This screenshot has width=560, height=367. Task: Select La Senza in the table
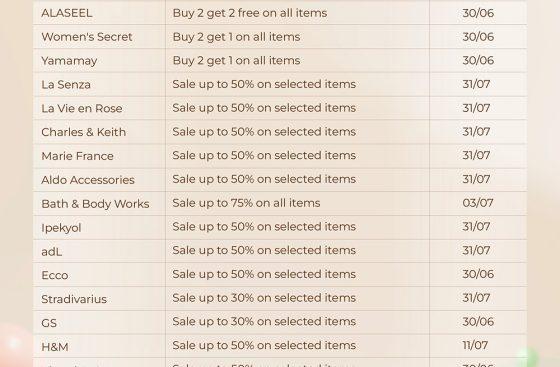66,85
